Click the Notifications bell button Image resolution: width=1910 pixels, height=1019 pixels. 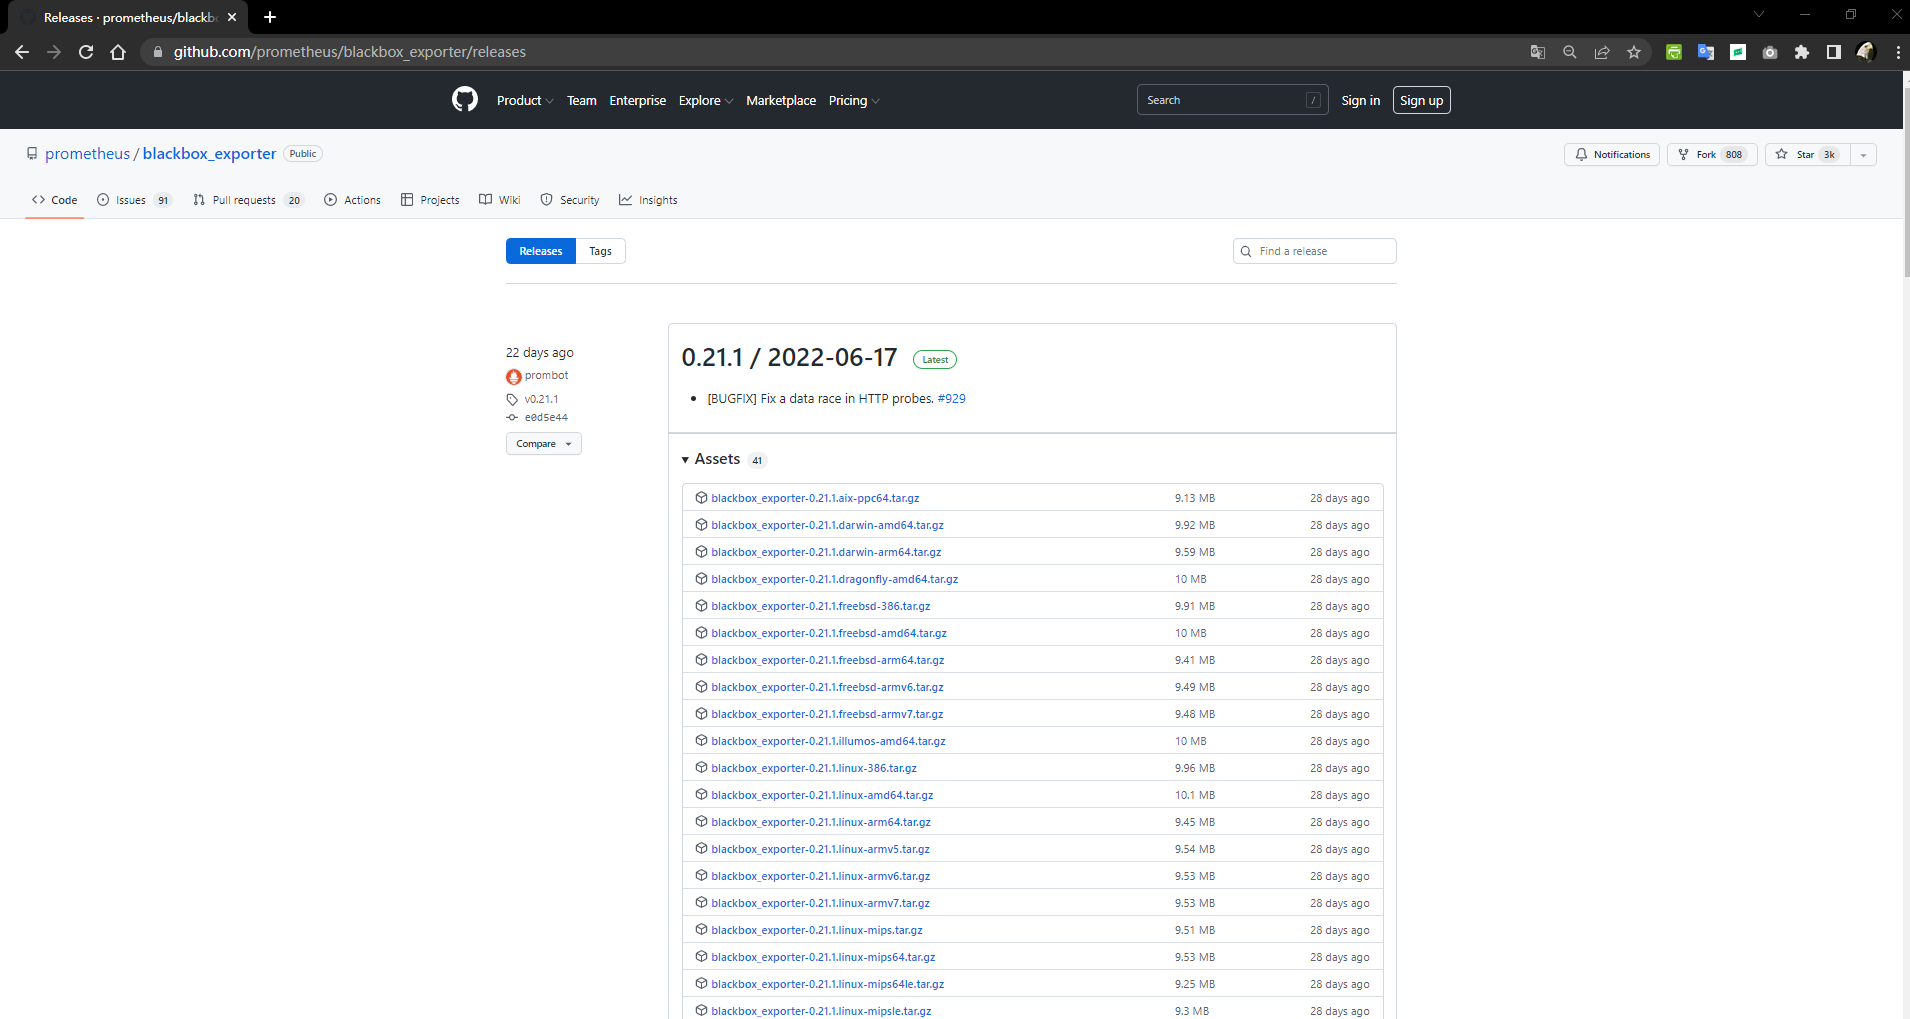click(1612, 154)
